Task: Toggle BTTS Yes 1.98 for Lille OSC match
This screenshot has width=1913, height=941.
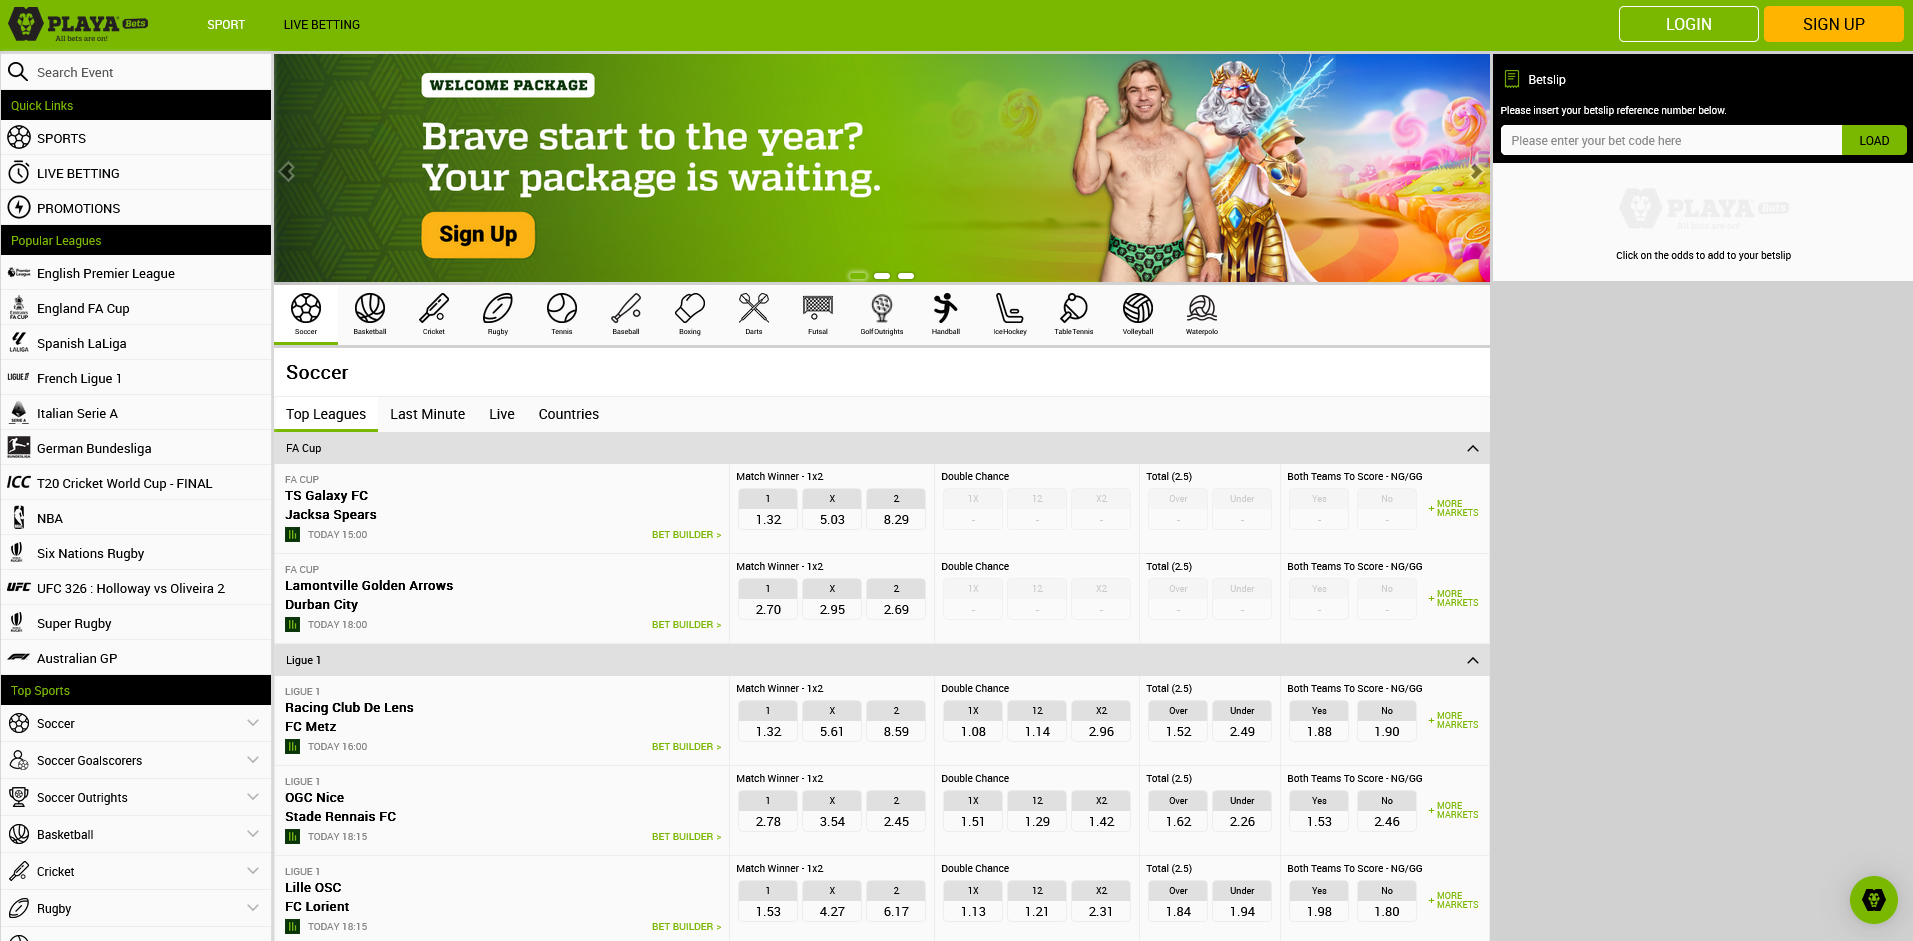Action: point(1319,911)
